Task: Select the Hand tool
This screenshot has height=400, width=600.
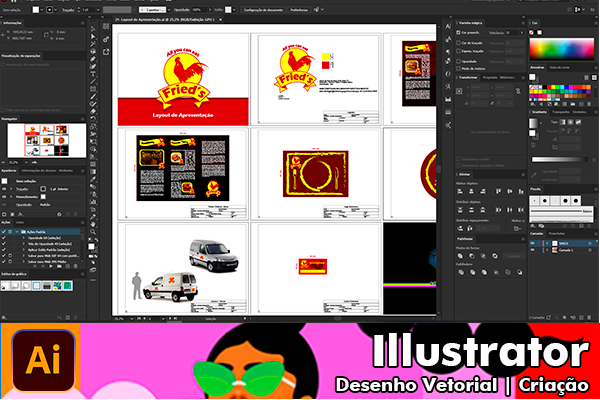Action: tap(93, 224)
